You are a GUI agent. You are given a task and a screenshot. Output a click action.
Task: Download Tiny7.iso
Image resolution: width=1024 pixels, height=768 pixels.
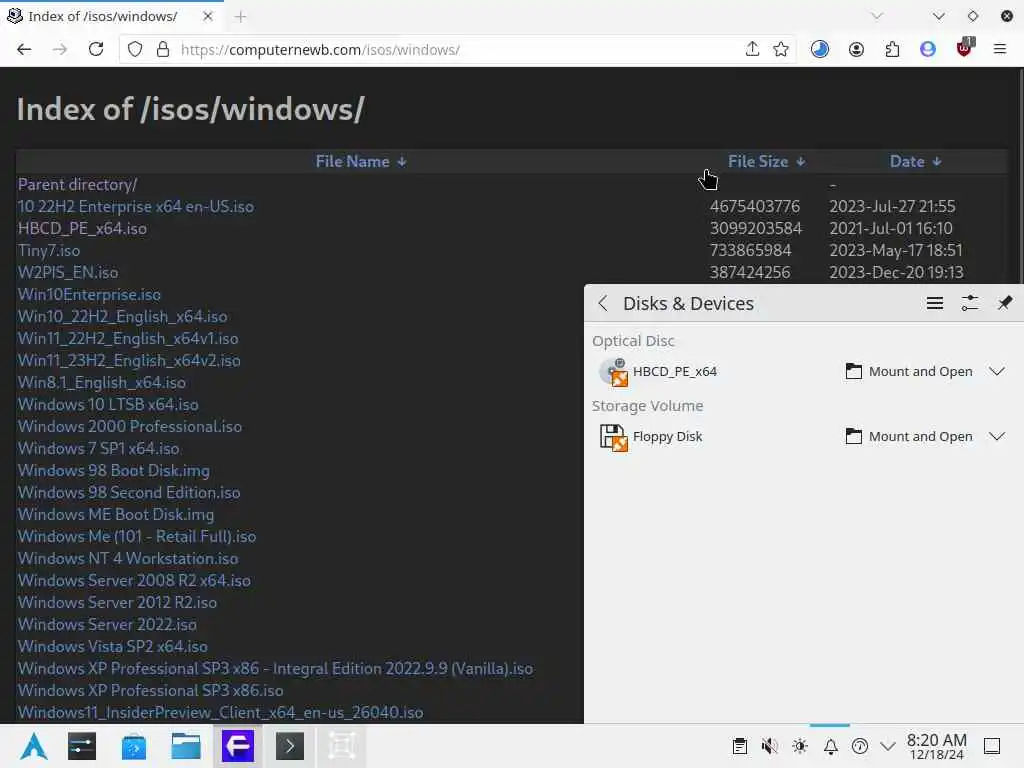pyautogui.click(x=49, y=251)
